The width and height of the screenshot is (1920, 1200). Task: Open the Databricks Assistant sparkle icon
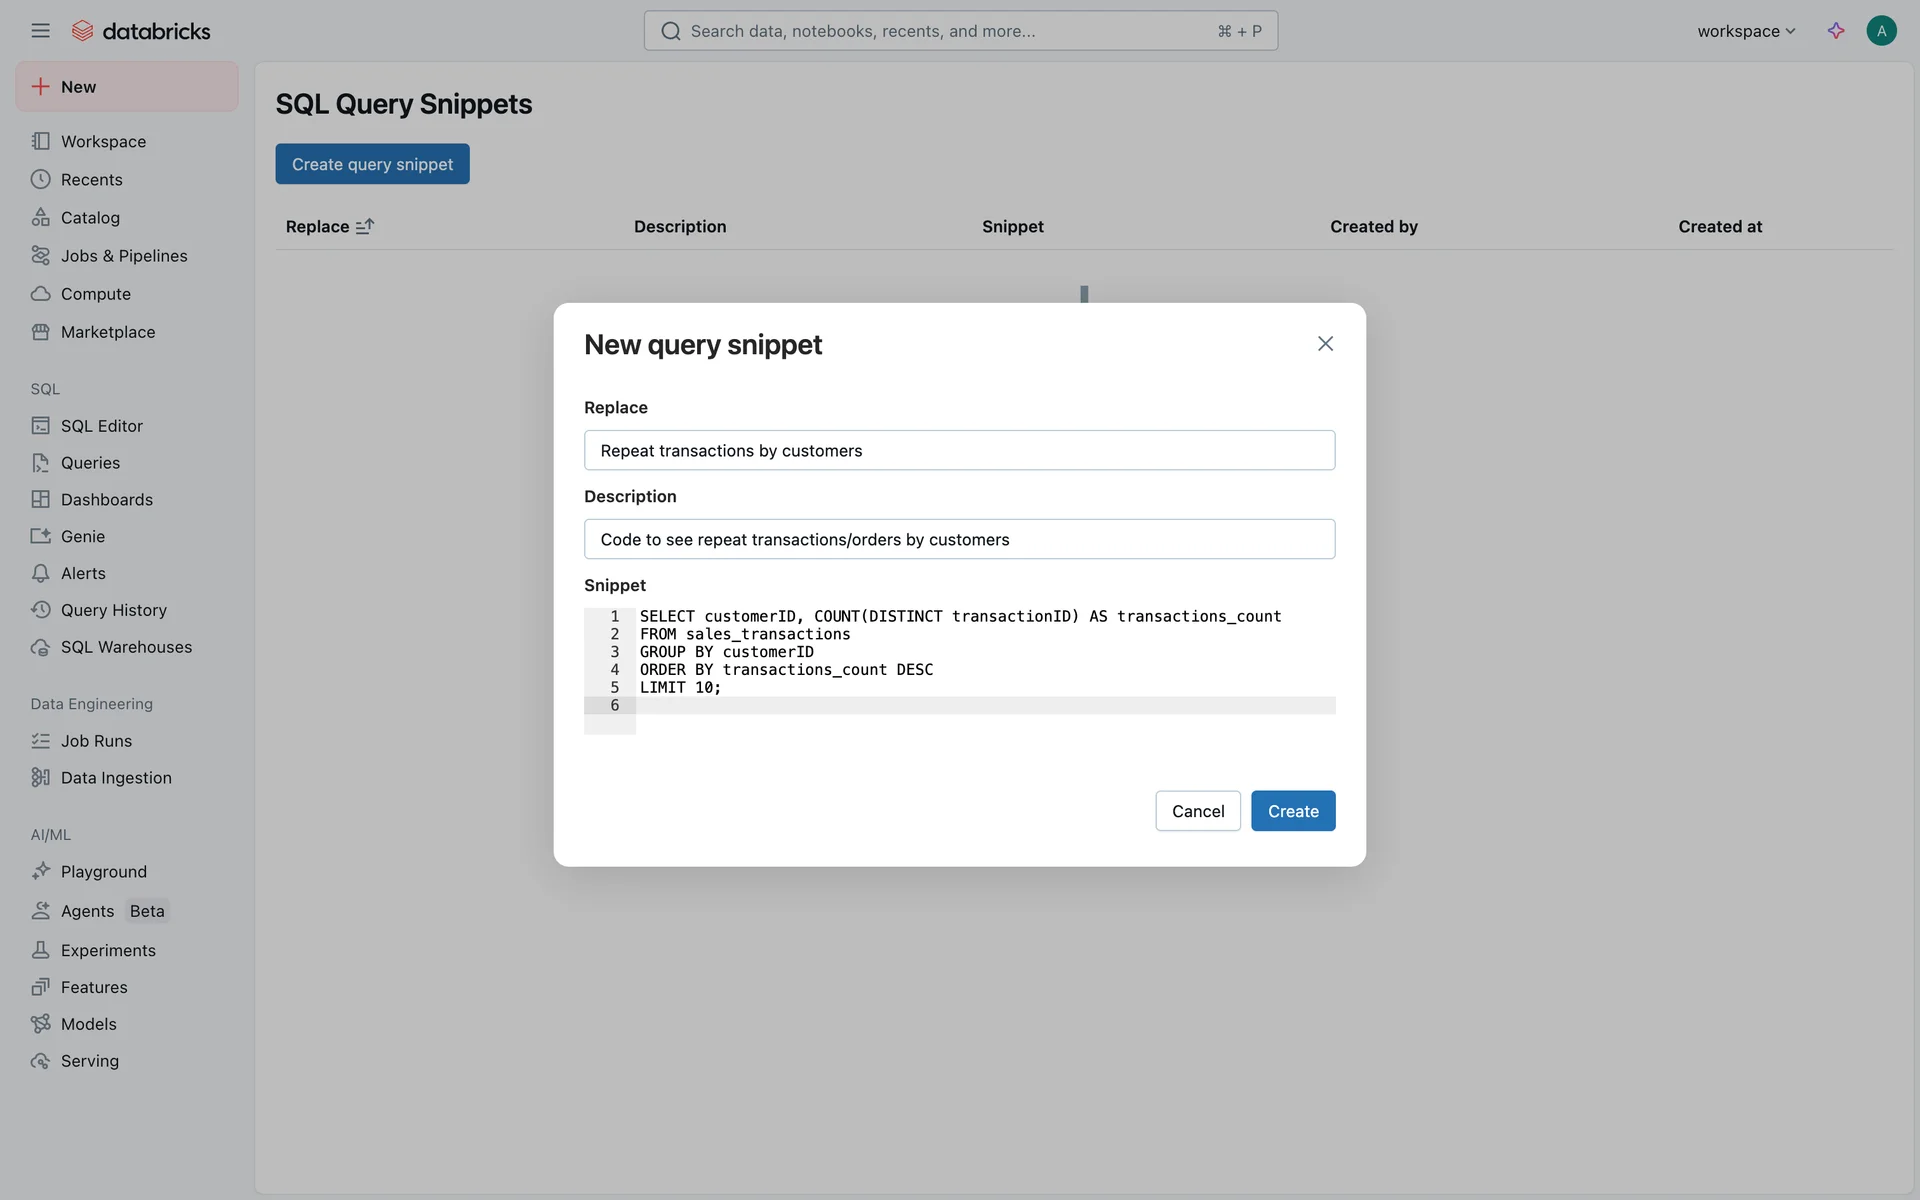1836,31
